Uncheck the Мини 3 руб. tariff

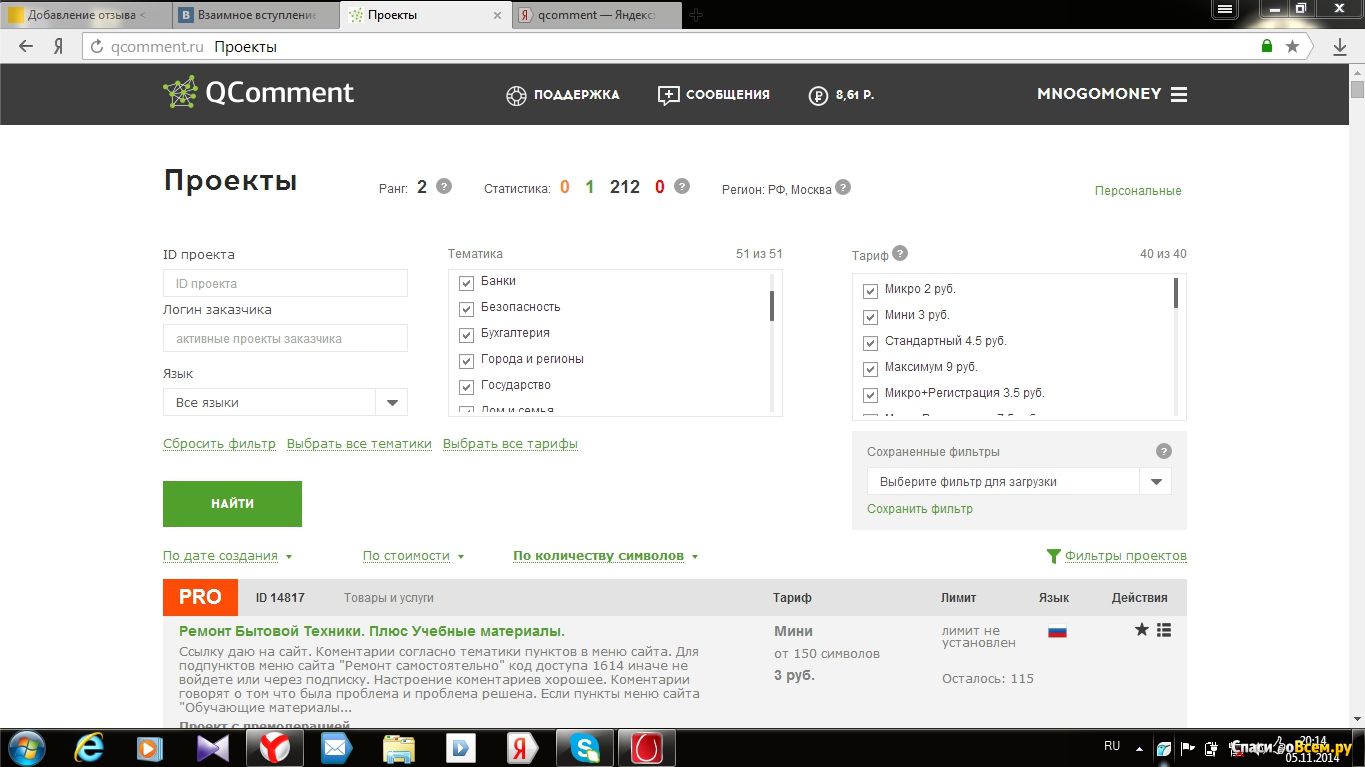point(870,317)
